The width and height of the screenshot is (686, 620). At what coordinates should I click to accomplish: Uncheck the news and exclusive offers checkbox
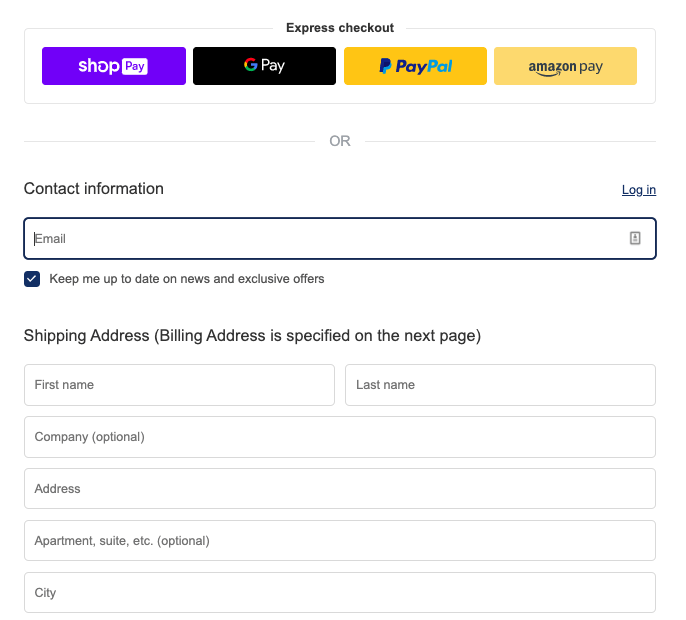(32, 279)
